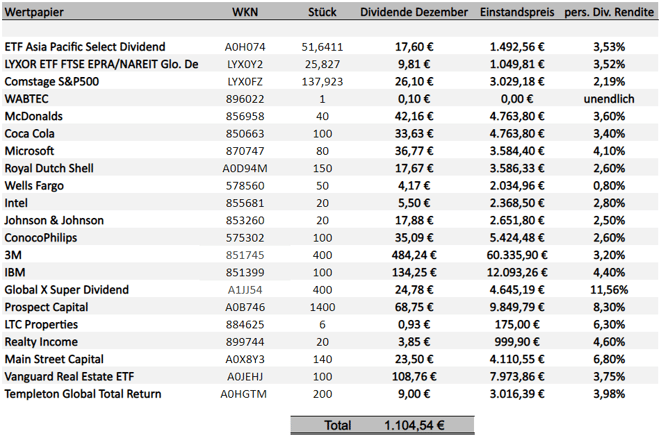Click the dividend value 134,25 €
Image resolution: width=661 pixels, height=438 pixels.
point(414,272)
